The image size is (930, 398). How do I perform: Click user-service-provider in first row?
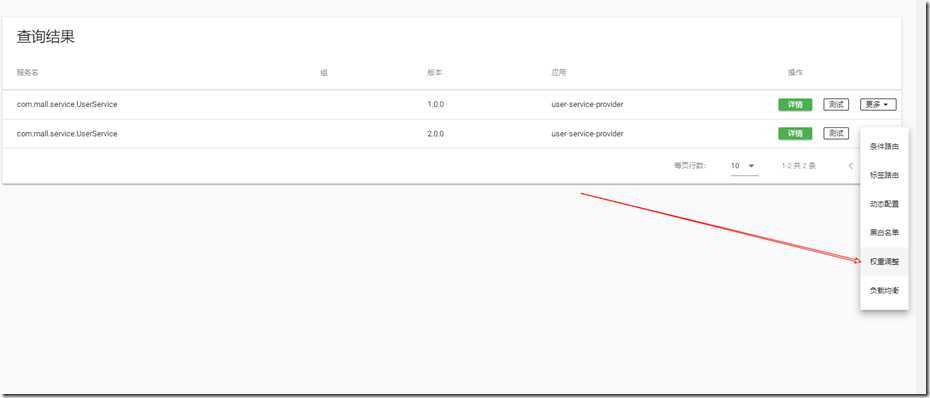click(x=587, y=104)
